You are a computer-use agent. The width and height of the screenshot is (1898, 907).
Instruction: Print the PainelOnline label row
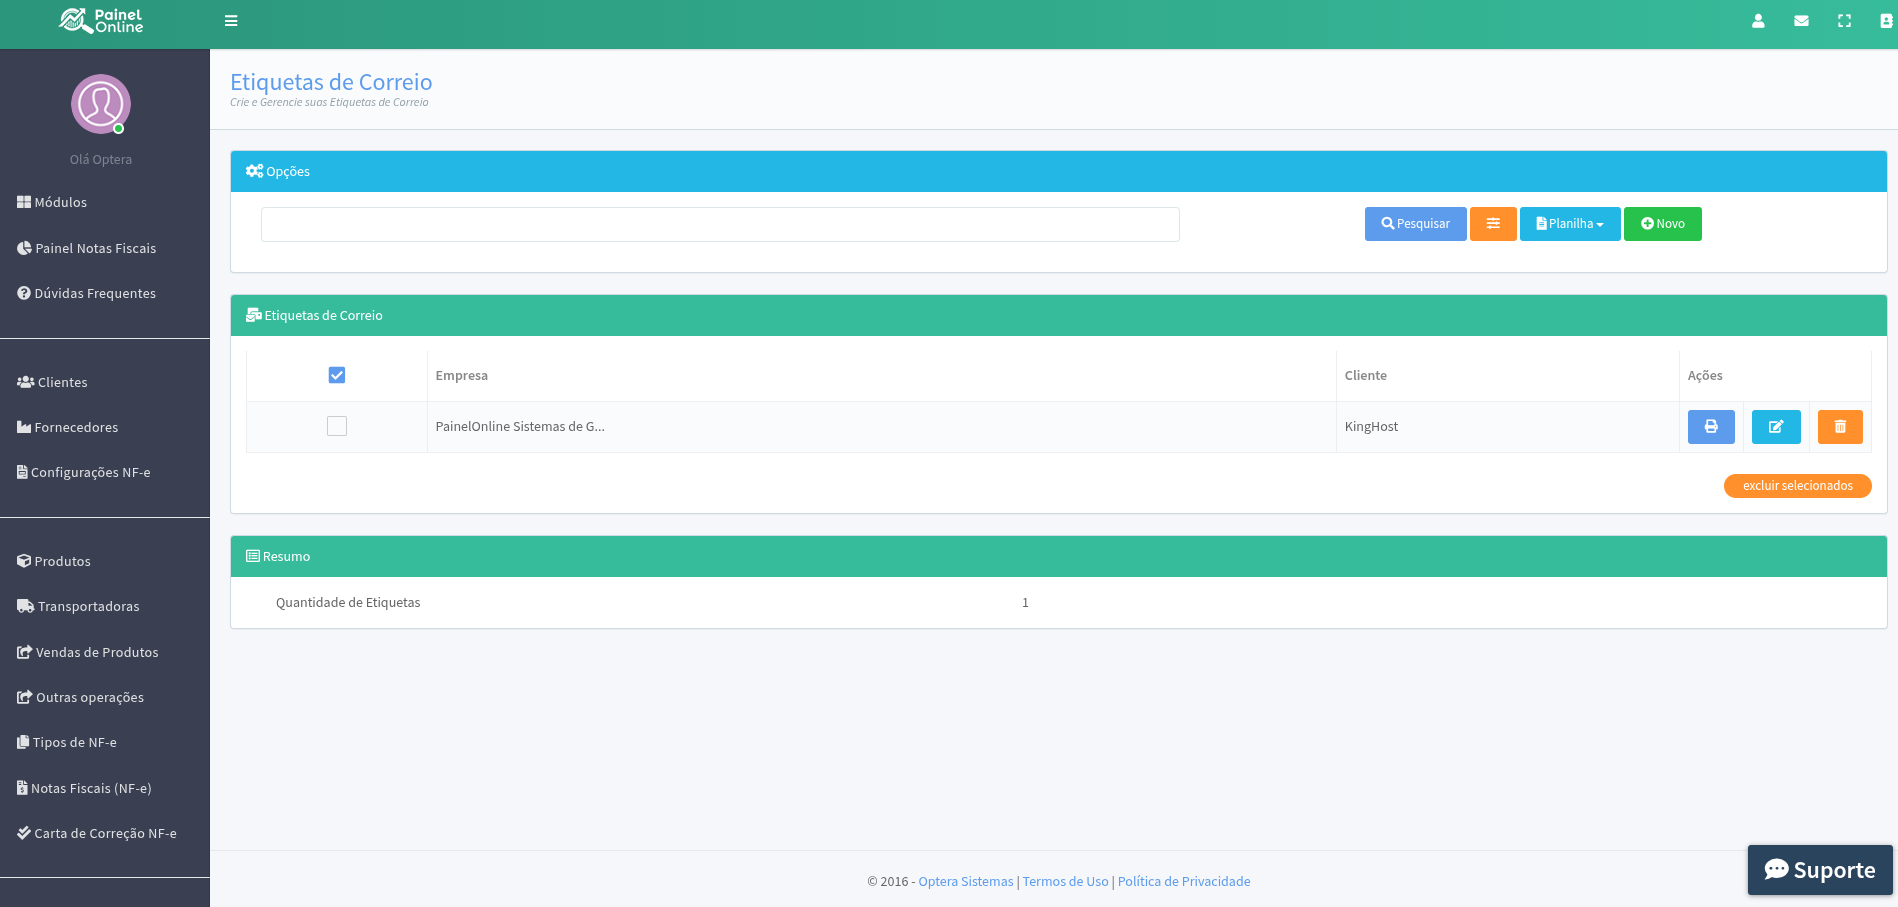(1711, 427)
